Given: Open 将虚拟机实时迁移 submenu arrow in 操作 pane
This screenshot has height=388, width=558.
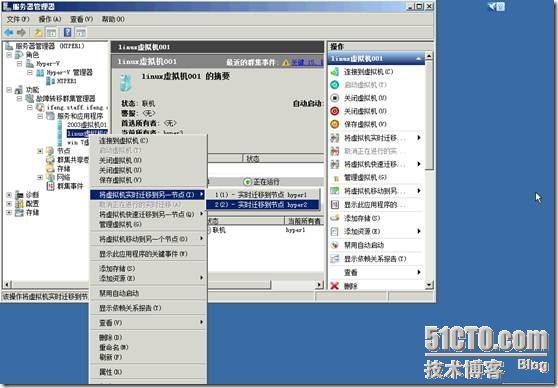Looking at the screenshot, I should coord(419,138).
